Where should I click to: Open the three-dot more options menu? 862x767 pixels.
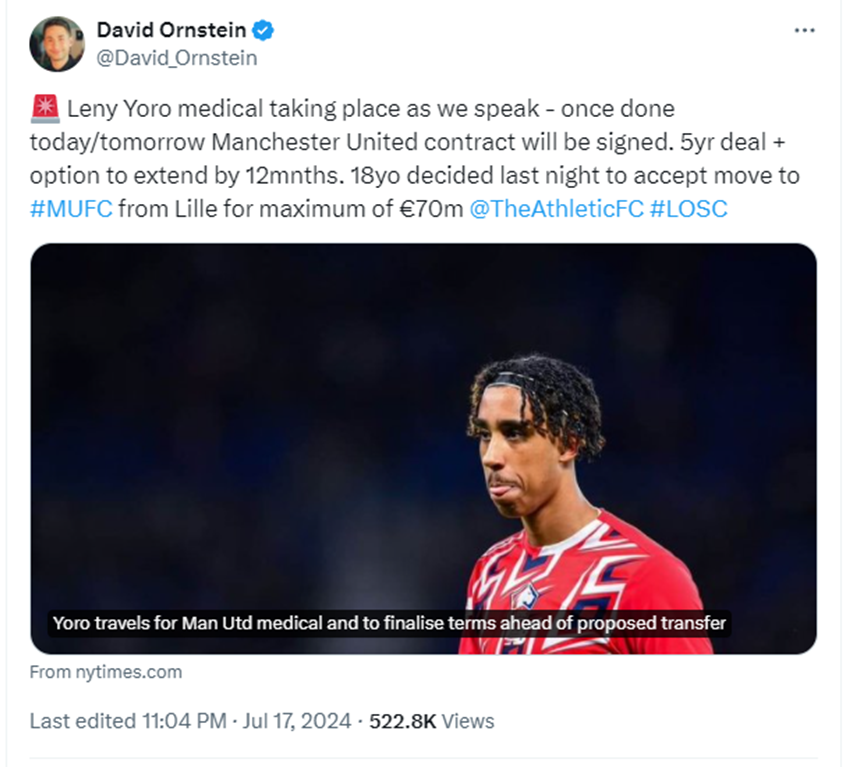[x=804, y=30]
